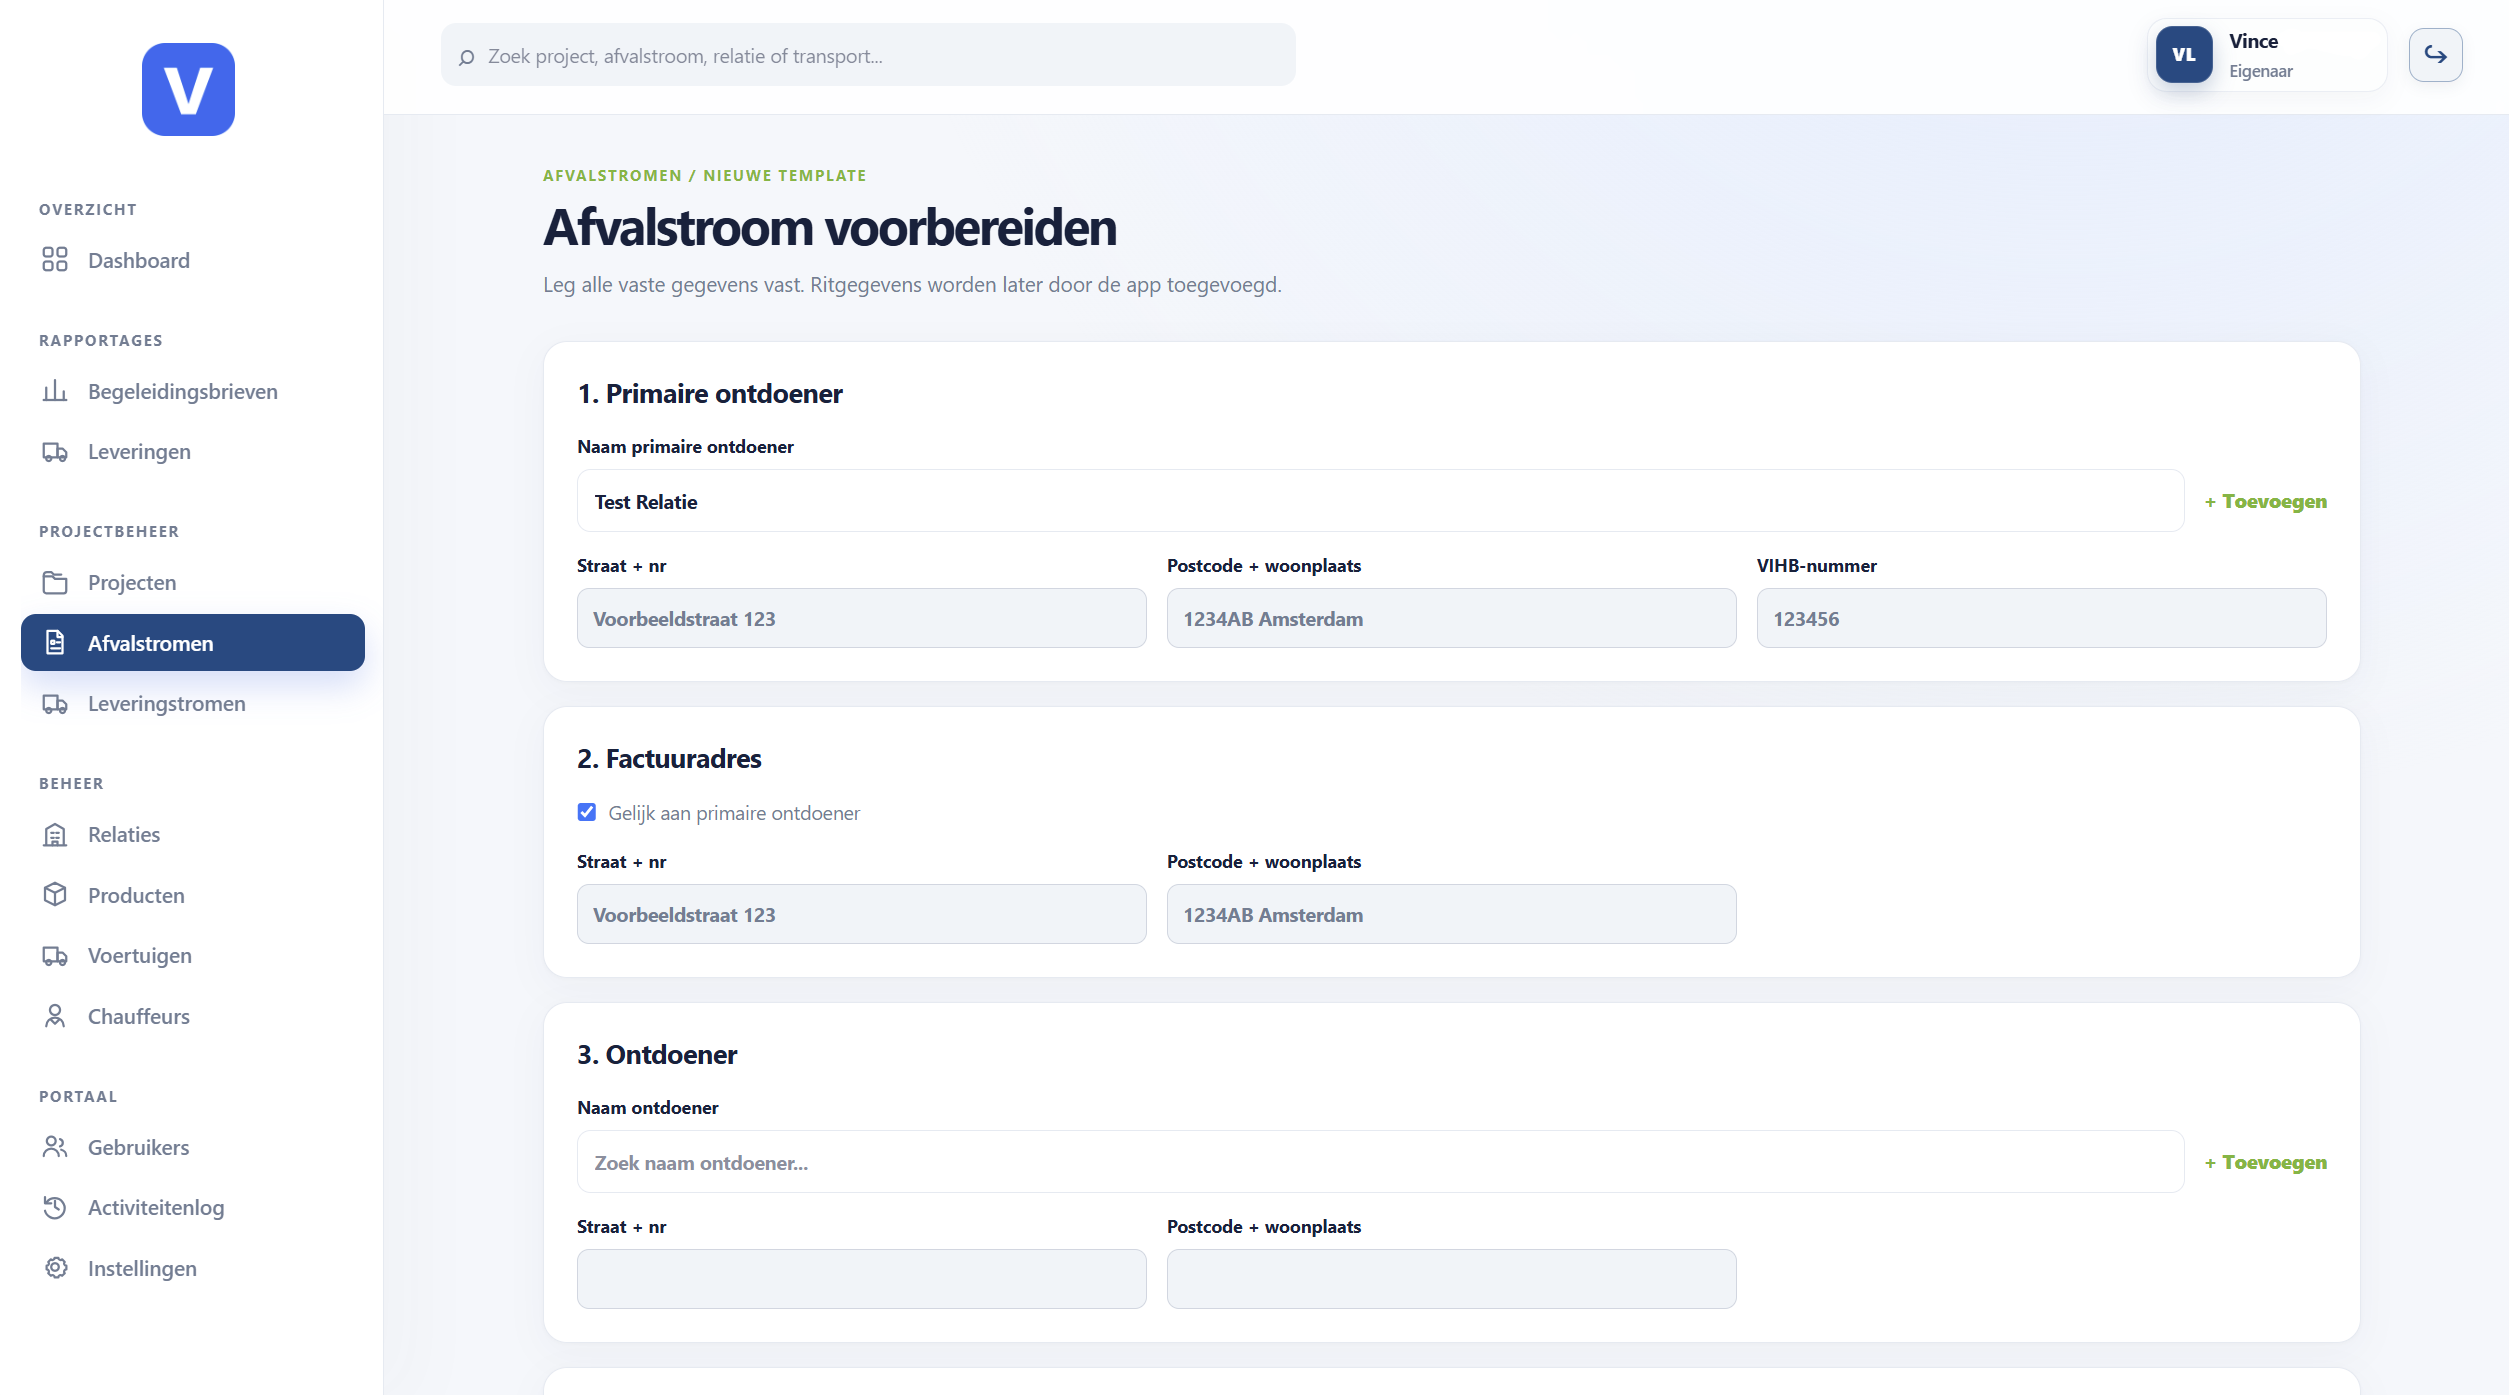Focus the global search field

[868, 55]
